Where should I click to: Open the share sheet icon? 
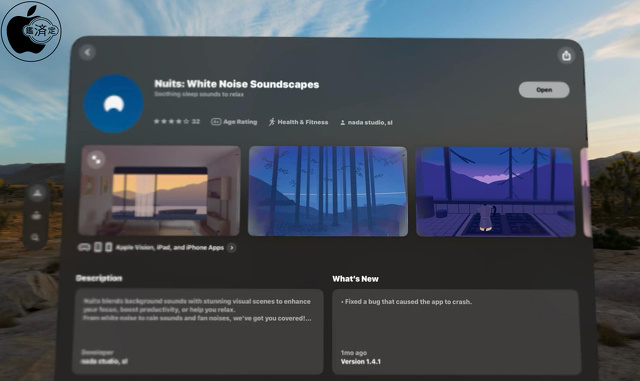(566, 56)
